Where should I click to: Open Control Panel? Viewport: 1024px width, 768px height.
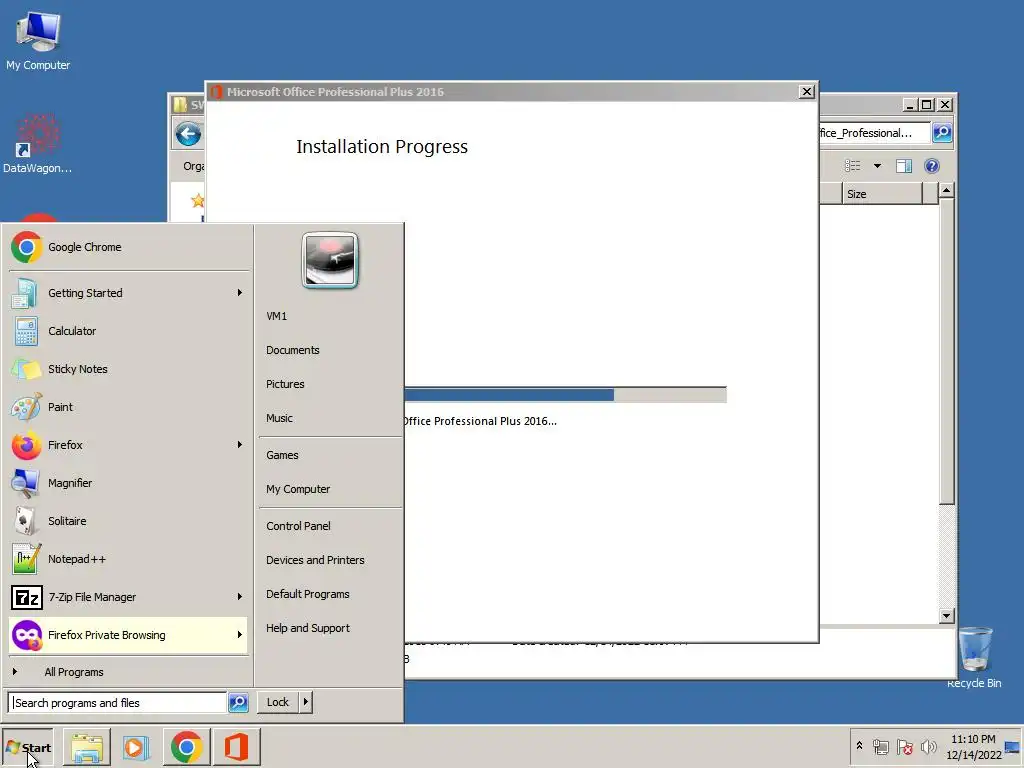tap(298, 526)
